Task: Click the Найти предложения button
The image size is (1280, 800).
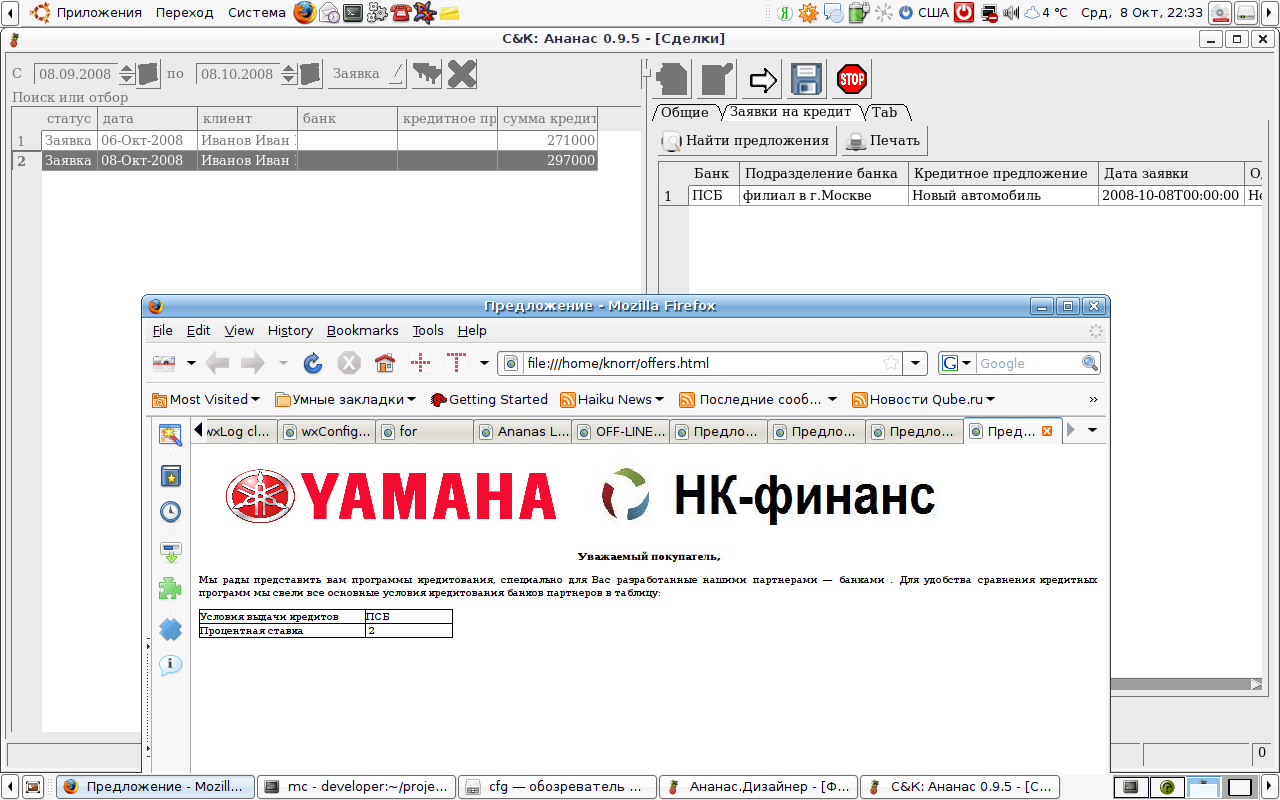Action: 746,141
